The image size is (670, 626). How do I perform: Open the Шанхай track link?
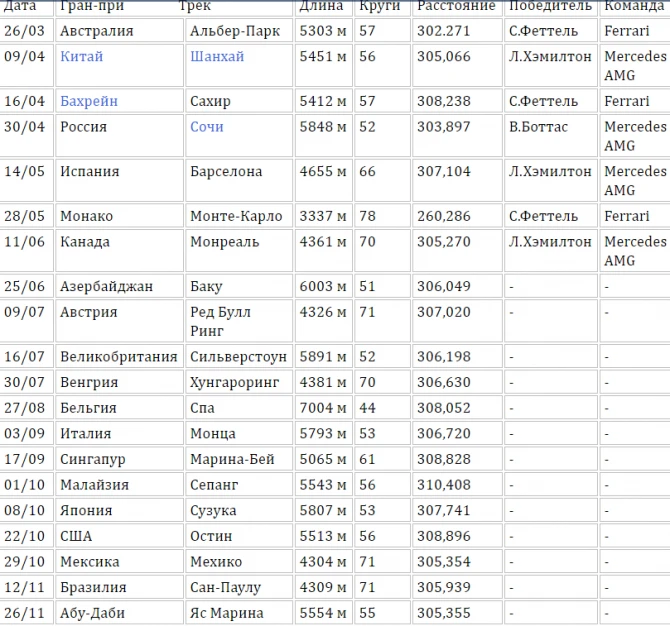217,56
